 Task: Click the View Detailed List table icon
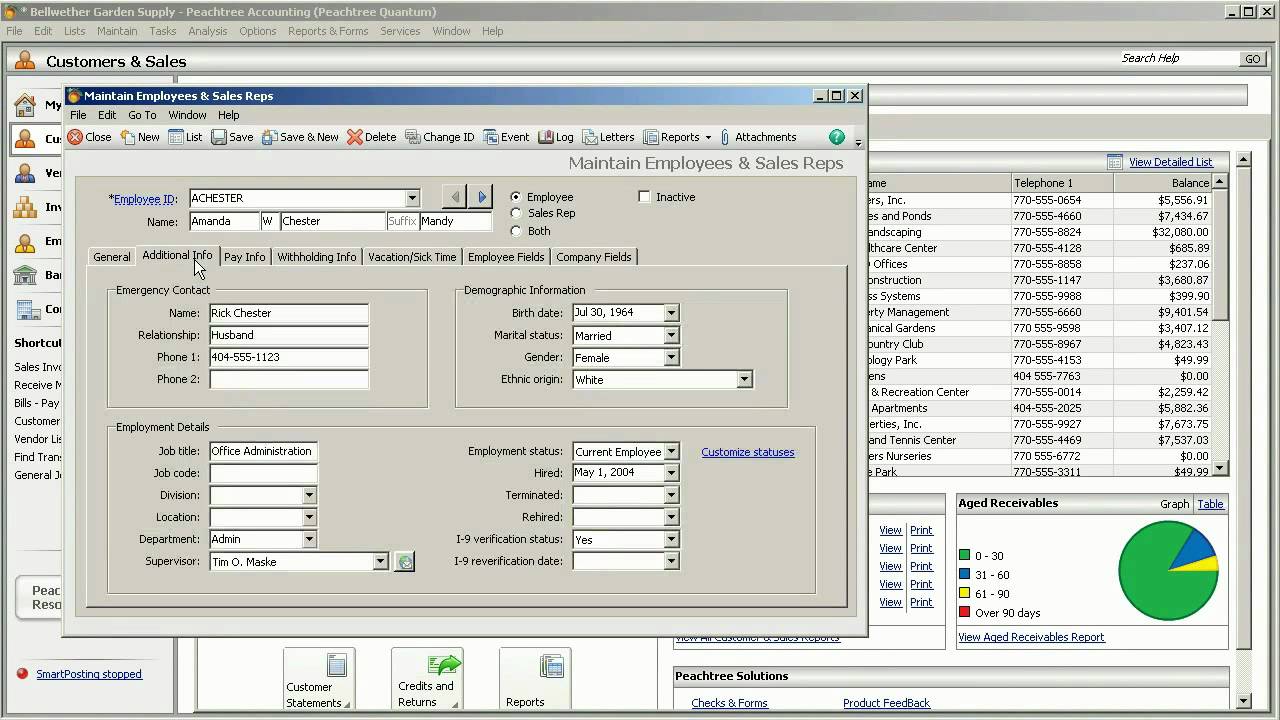(x=1115, y=162)
